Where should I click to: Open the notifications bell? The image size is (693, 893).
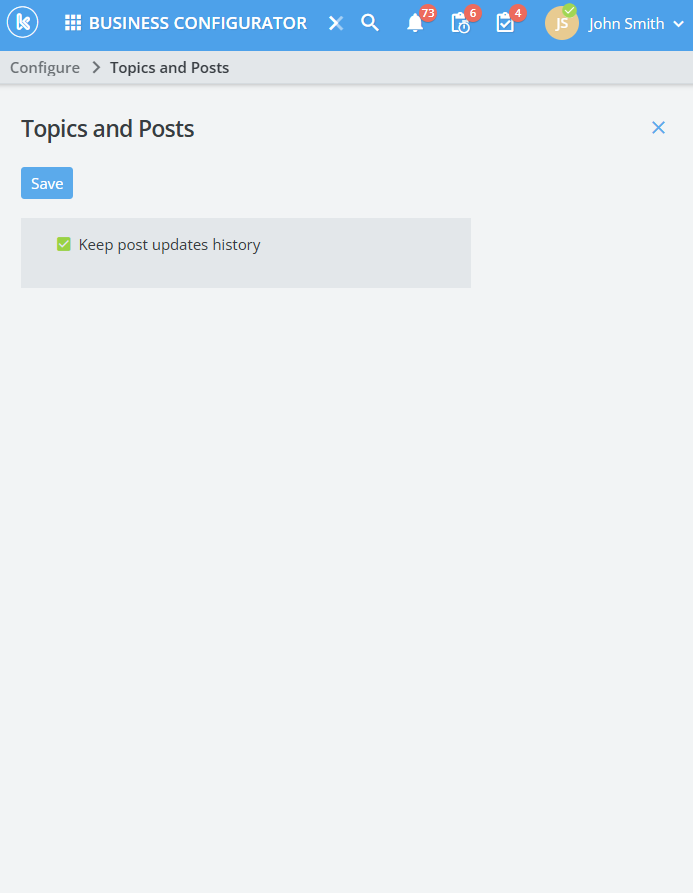415,23
